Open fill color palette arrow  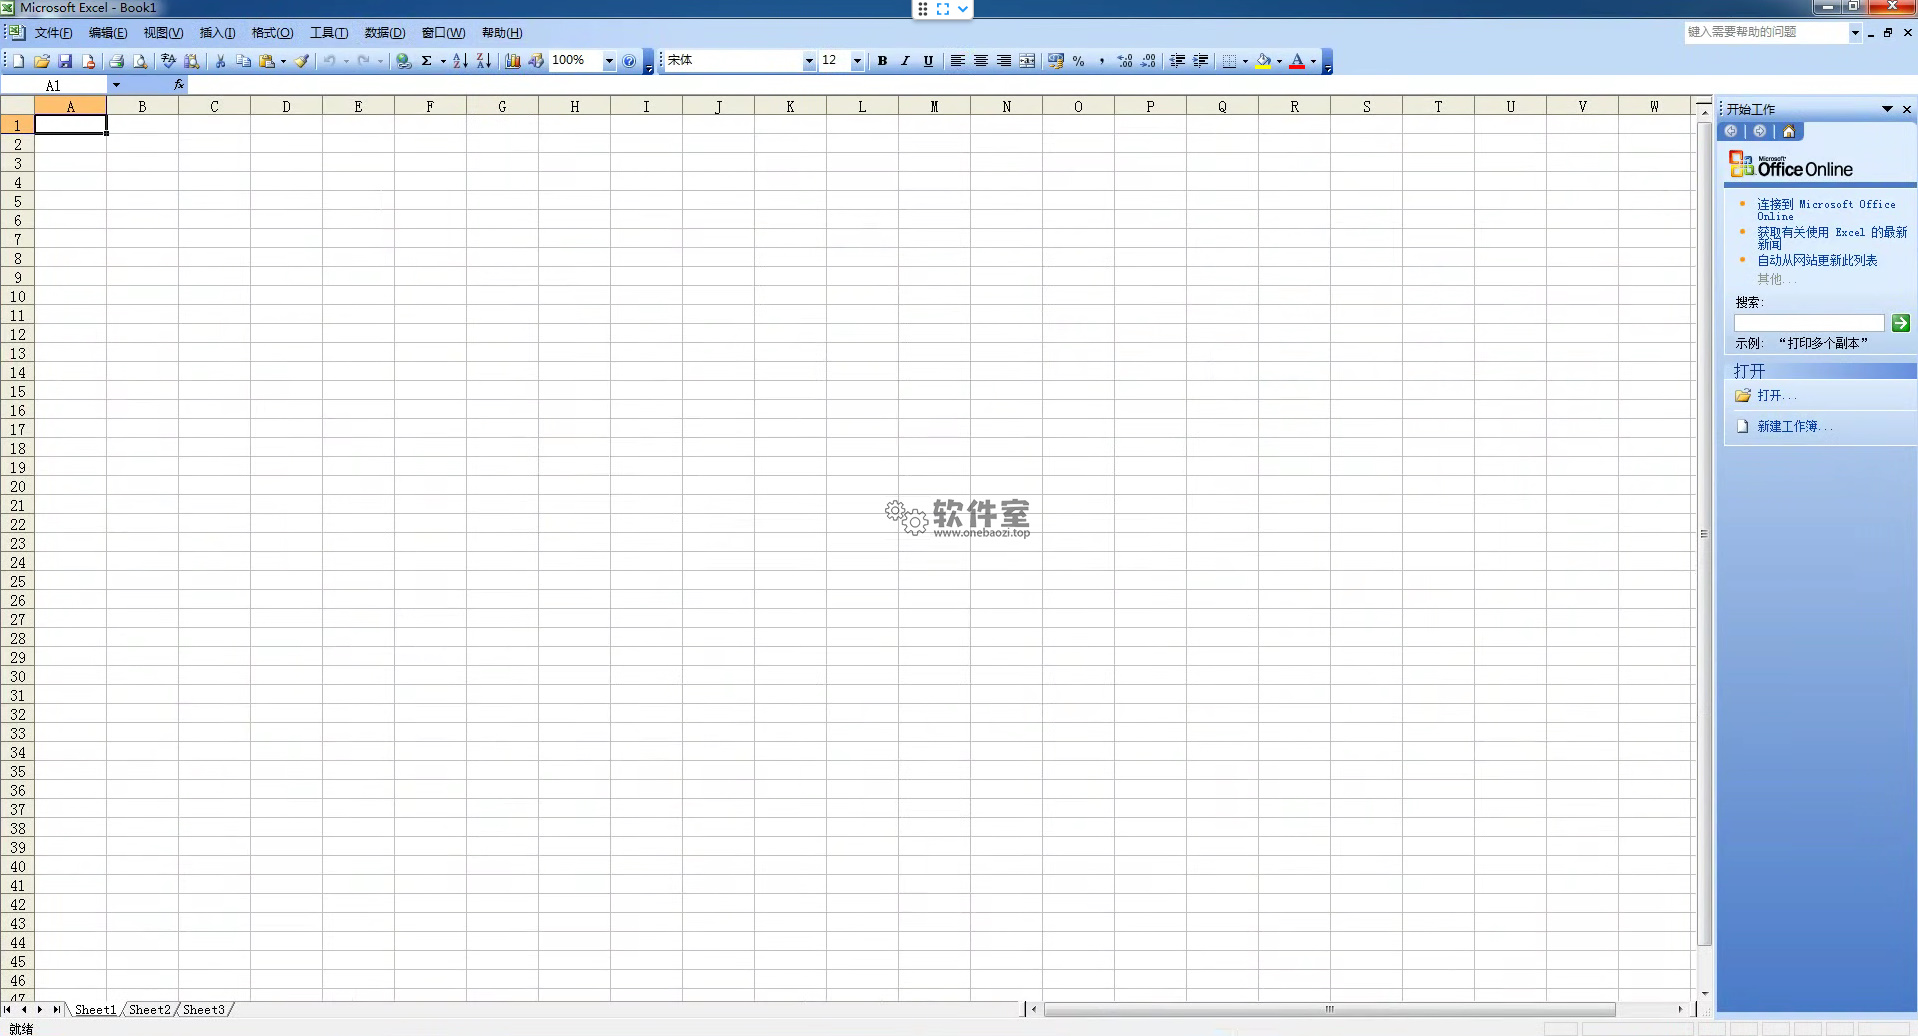click(x=1279, y=61)
